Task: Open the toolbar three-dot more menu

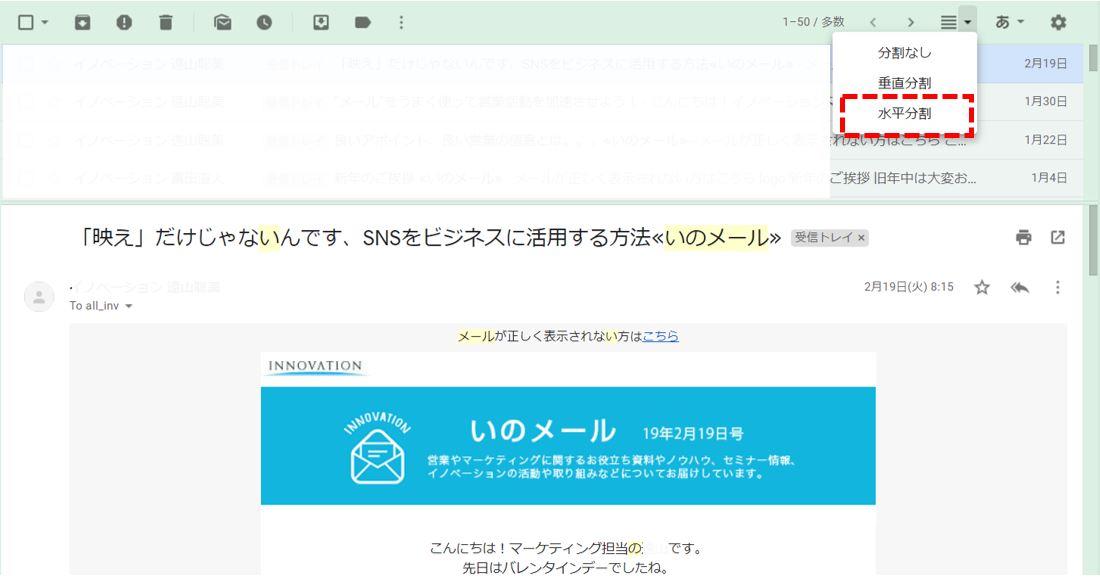Action: (401, 22)
